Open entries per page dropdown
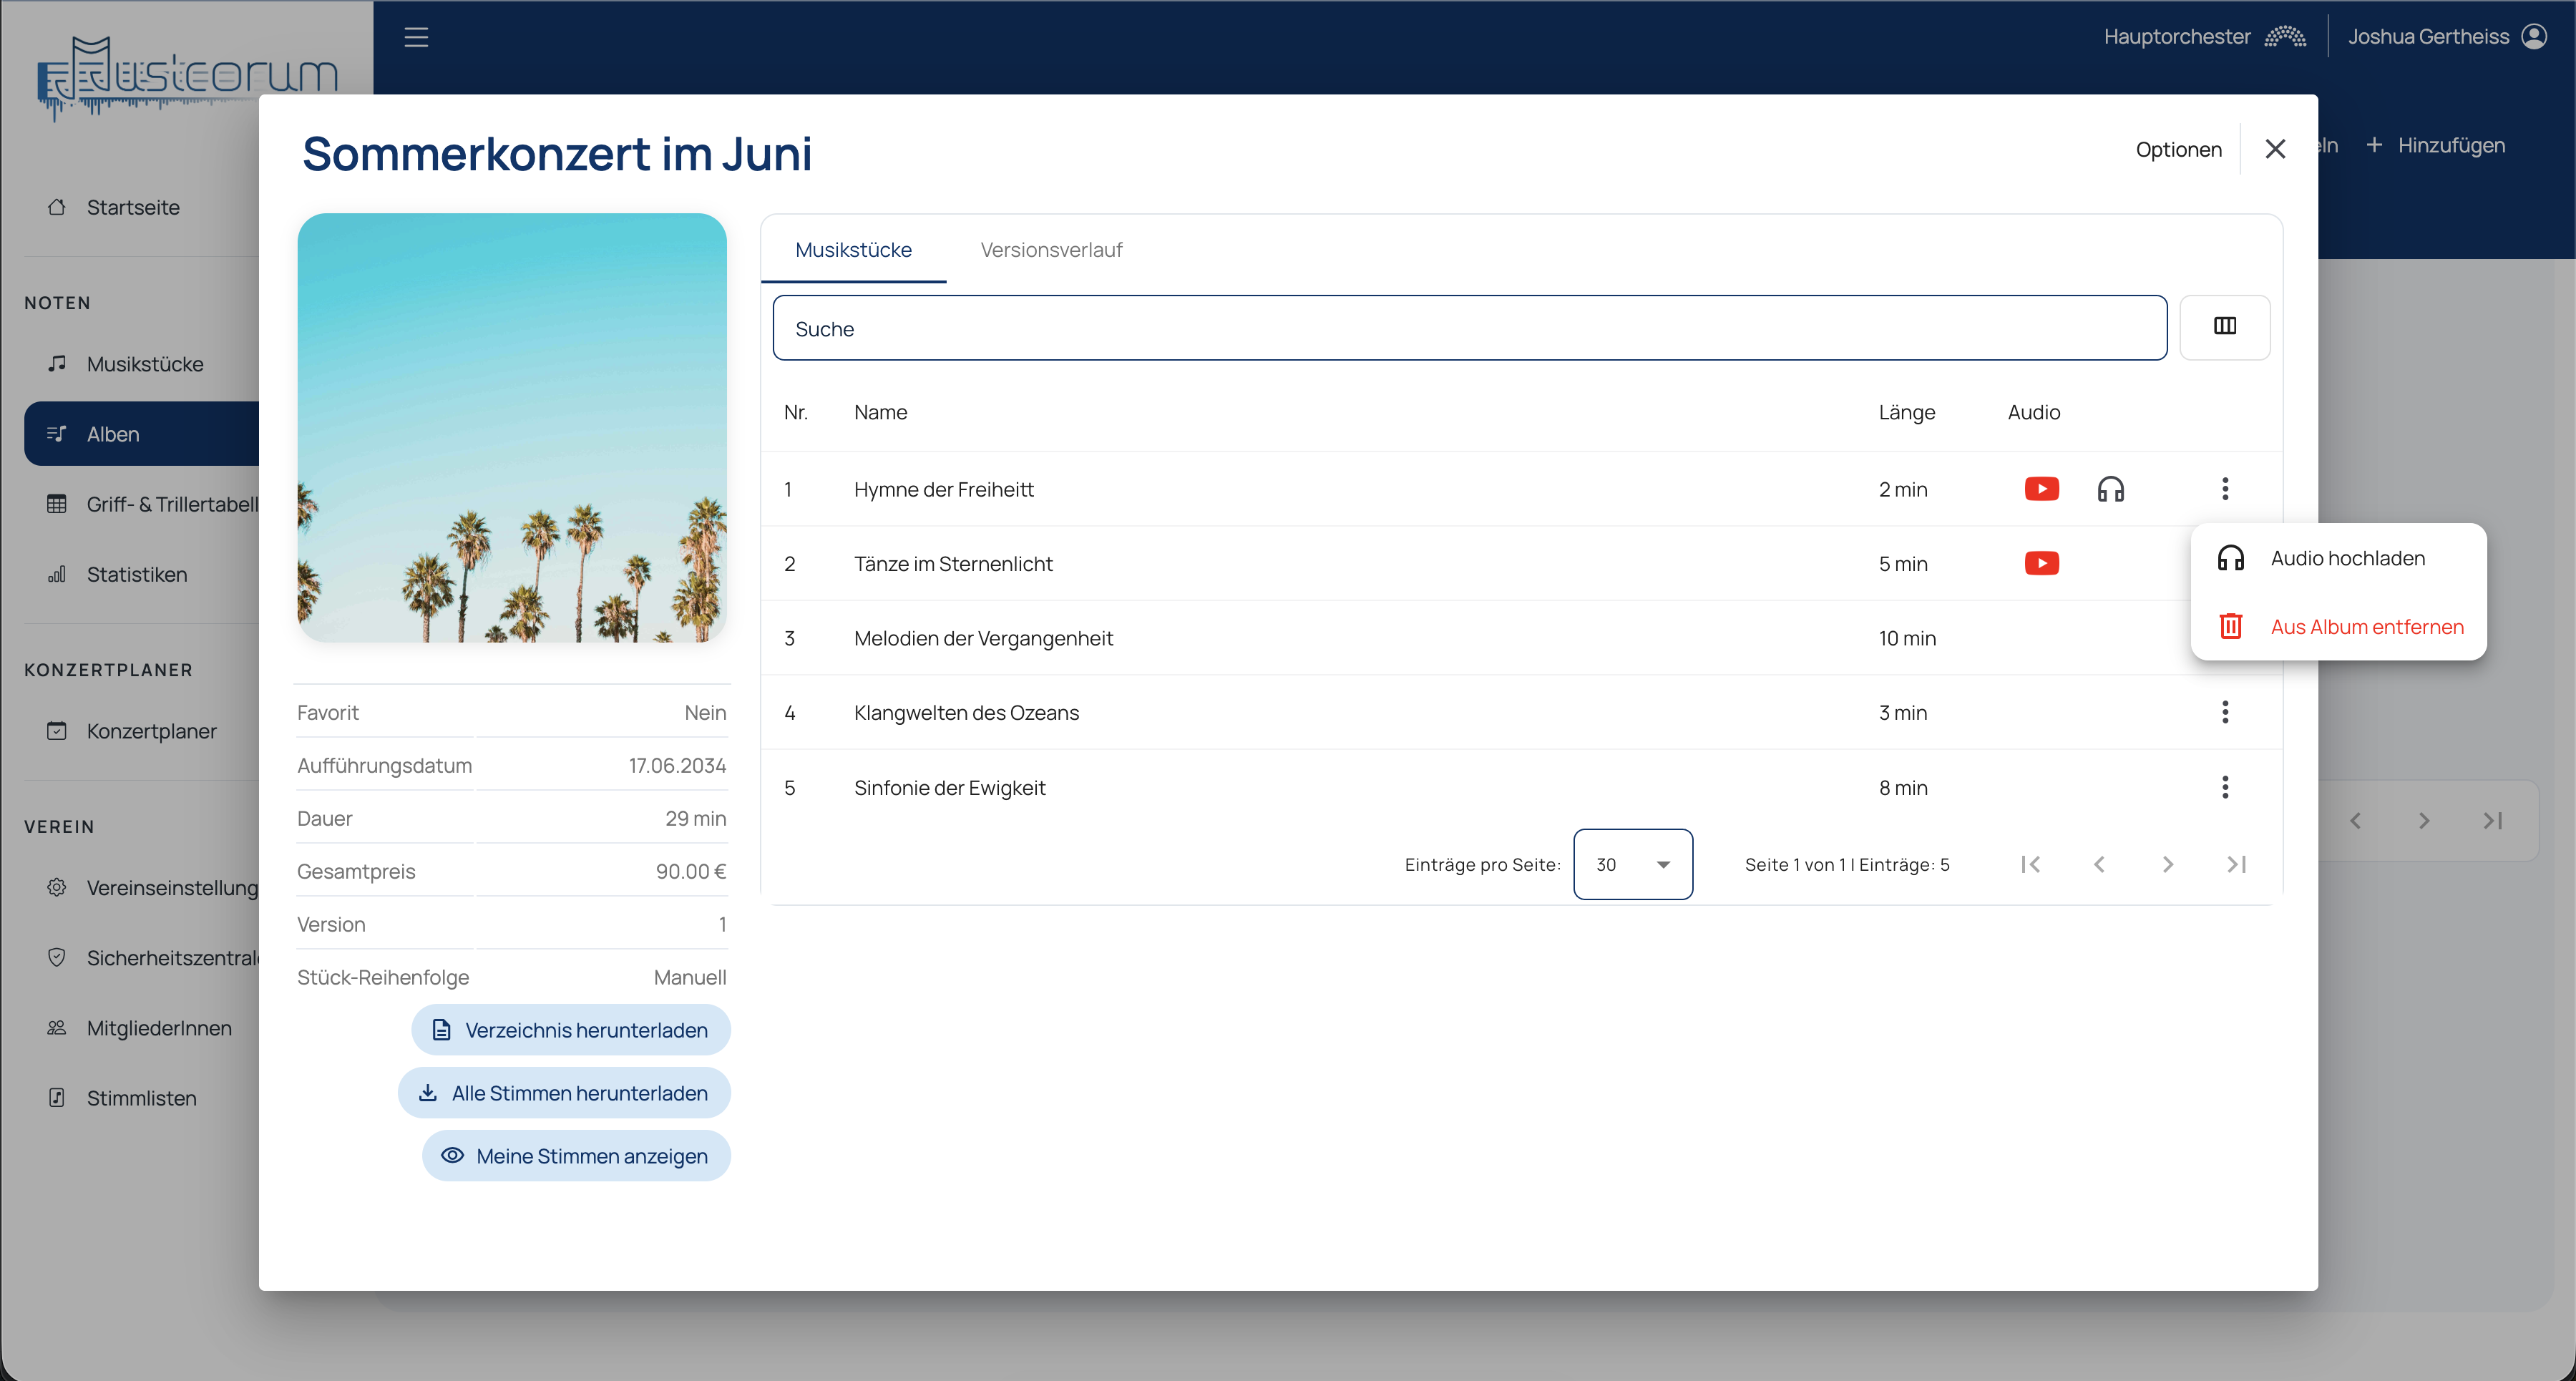2576x1381 pixels. coord(1632,864)
